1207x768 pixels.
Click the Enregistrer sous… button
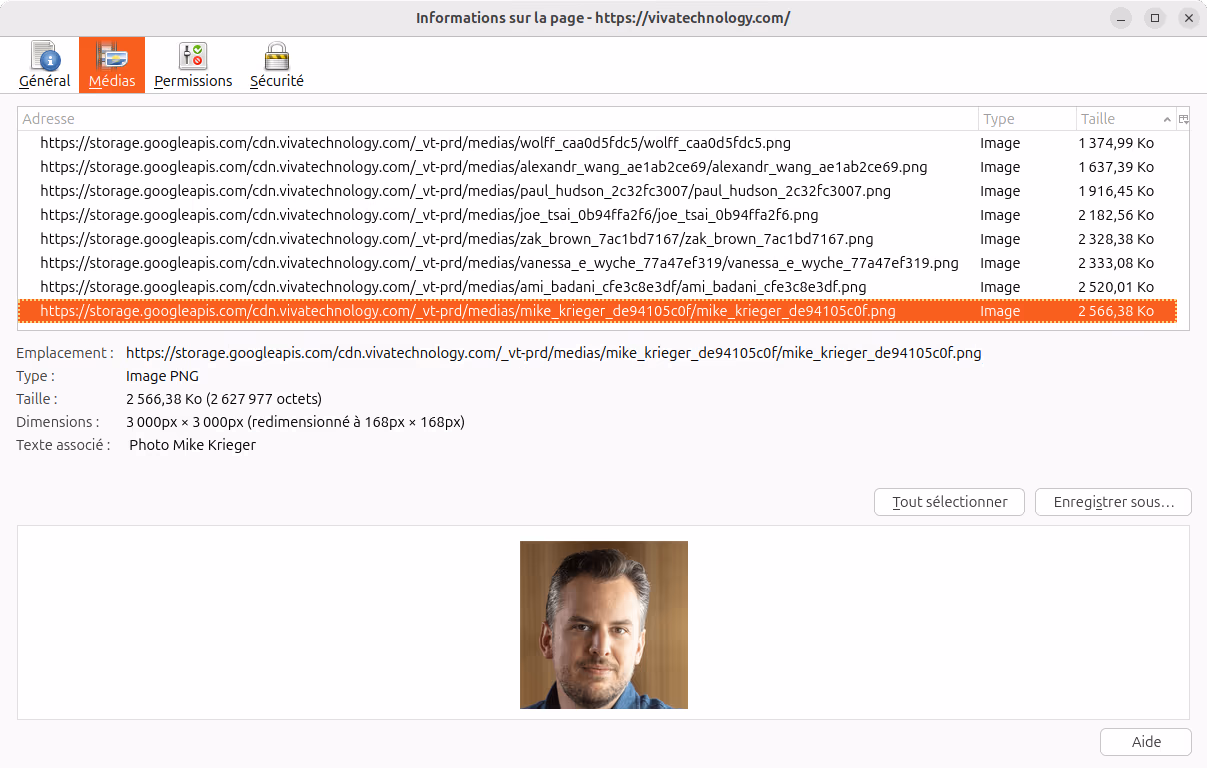tap(1113, 502)
